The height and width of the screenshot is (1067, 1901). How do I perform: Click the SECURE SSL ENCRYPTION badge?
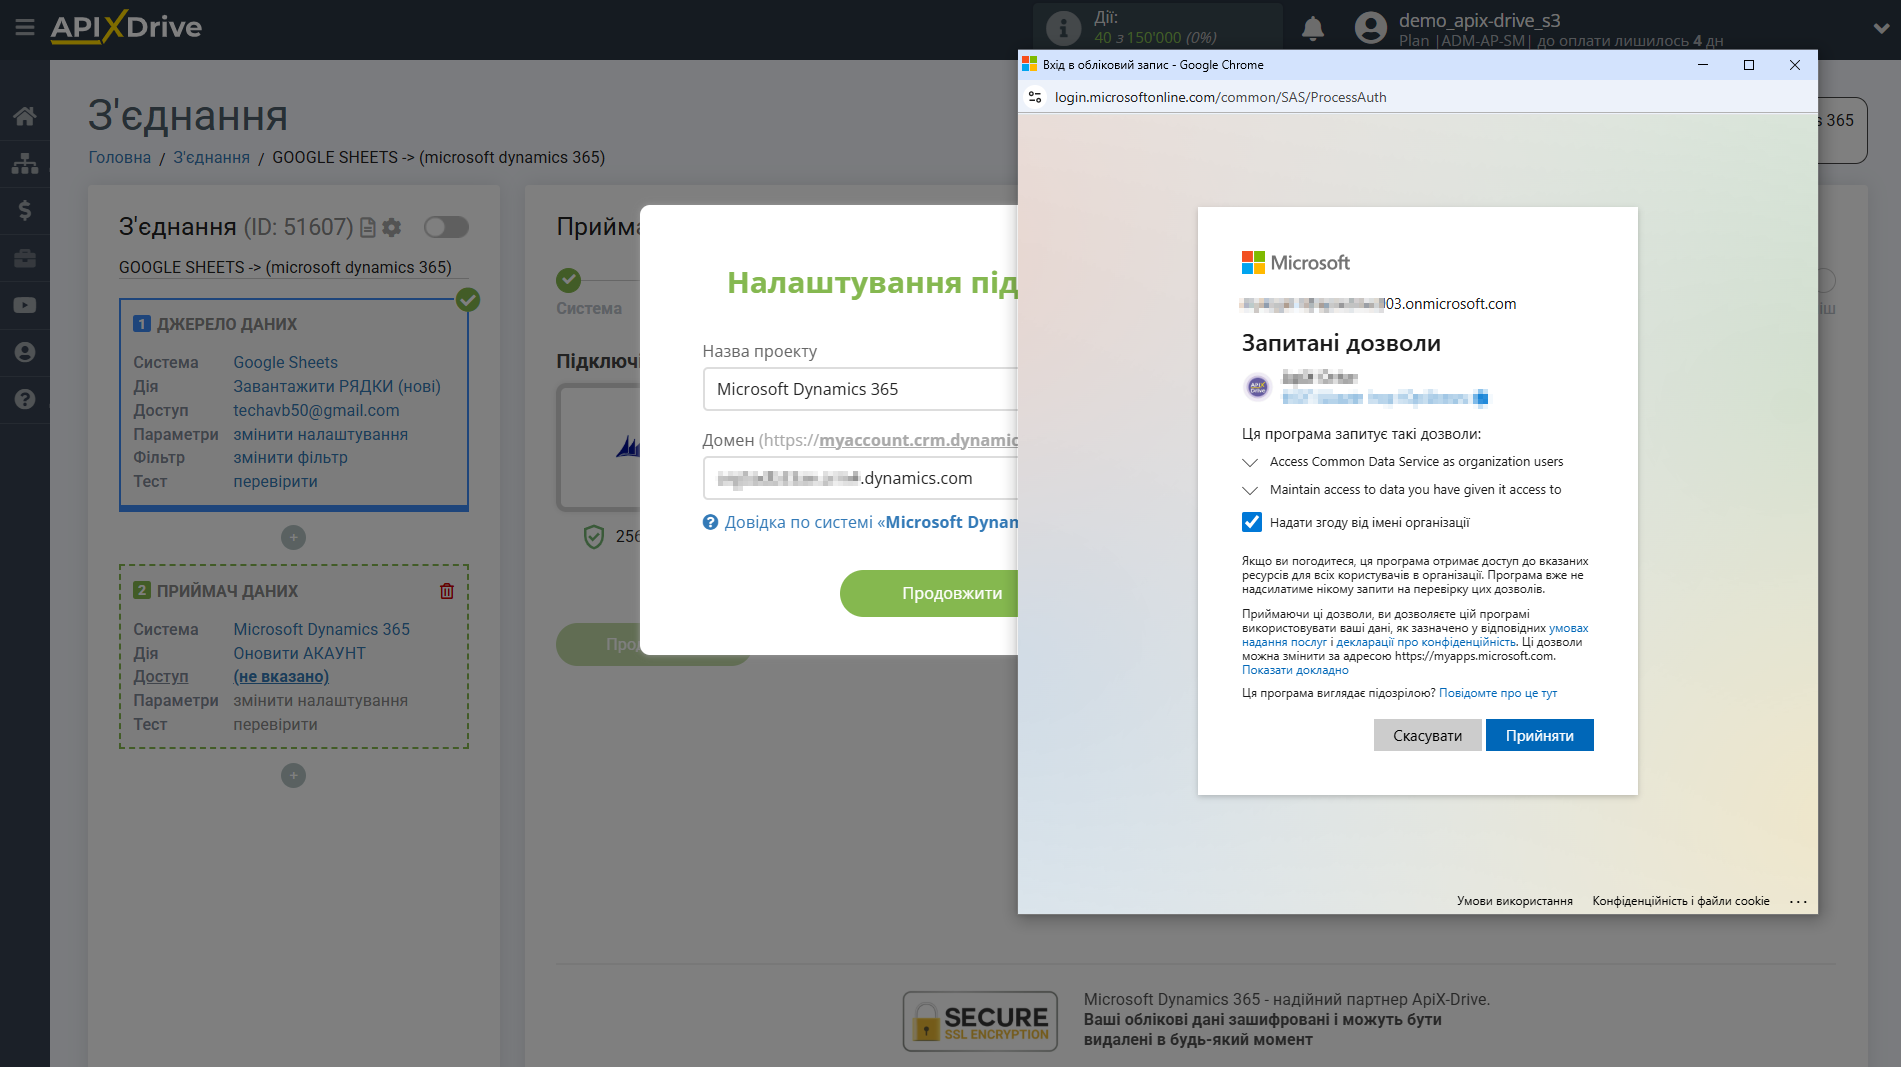tap(980, 1021)
